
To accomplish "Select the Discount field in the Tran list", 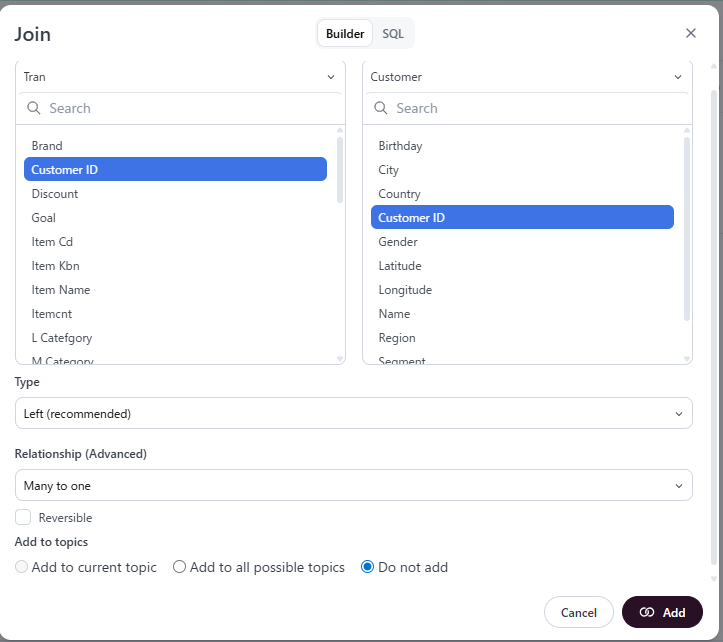I will [x=55, y=194].
